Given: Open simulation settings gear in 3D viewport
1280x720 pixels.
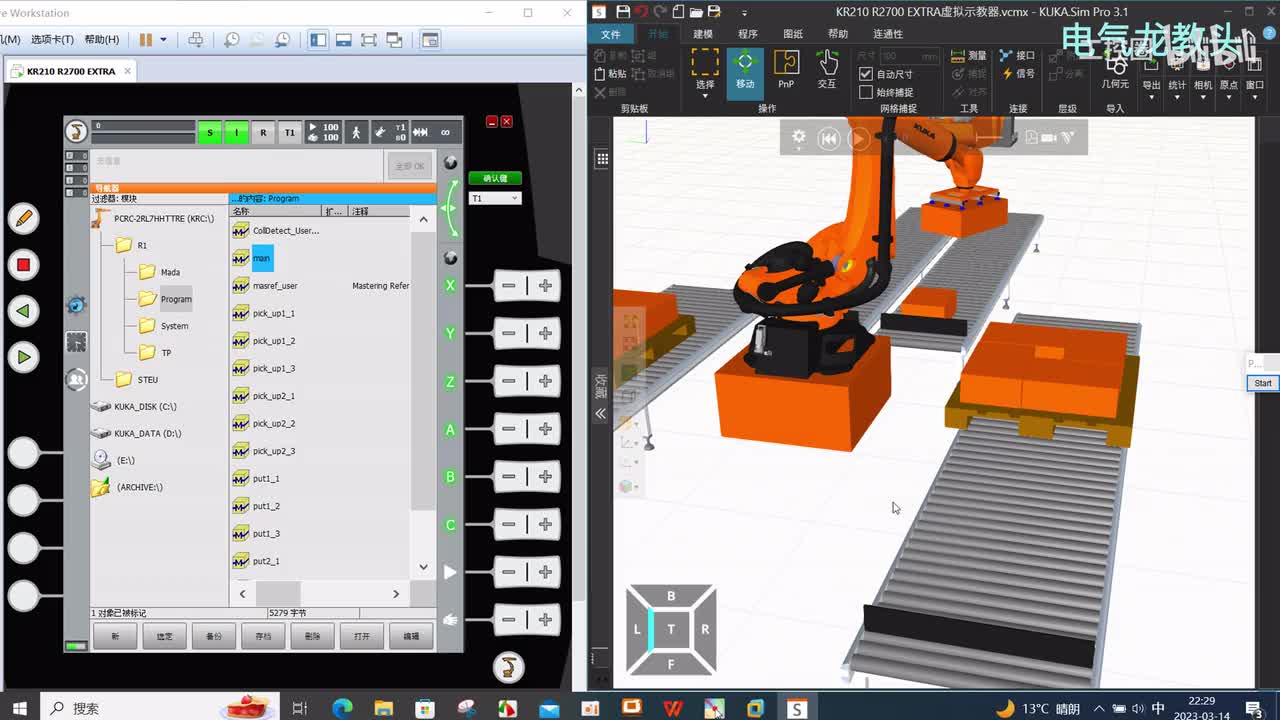Looking at the screenshot, I should click(x=798, y=138).
